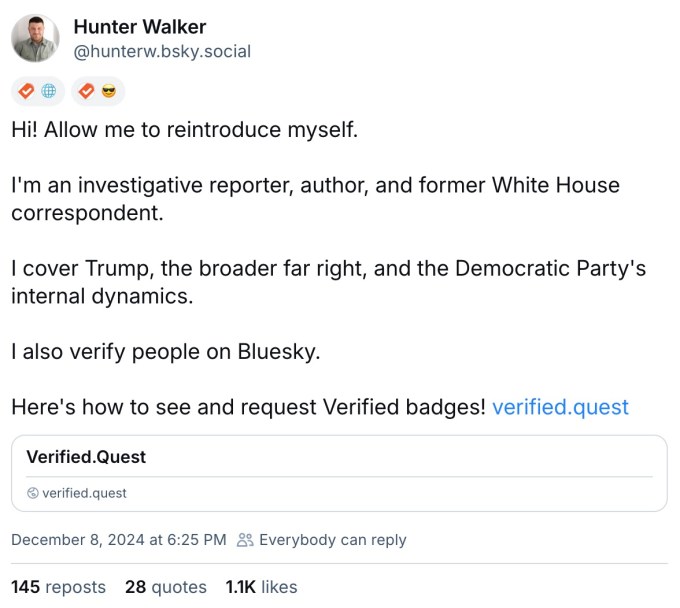Click the small globe icon in link card
The height and width of the screenshot is (608, 680).
click(33, 493)
